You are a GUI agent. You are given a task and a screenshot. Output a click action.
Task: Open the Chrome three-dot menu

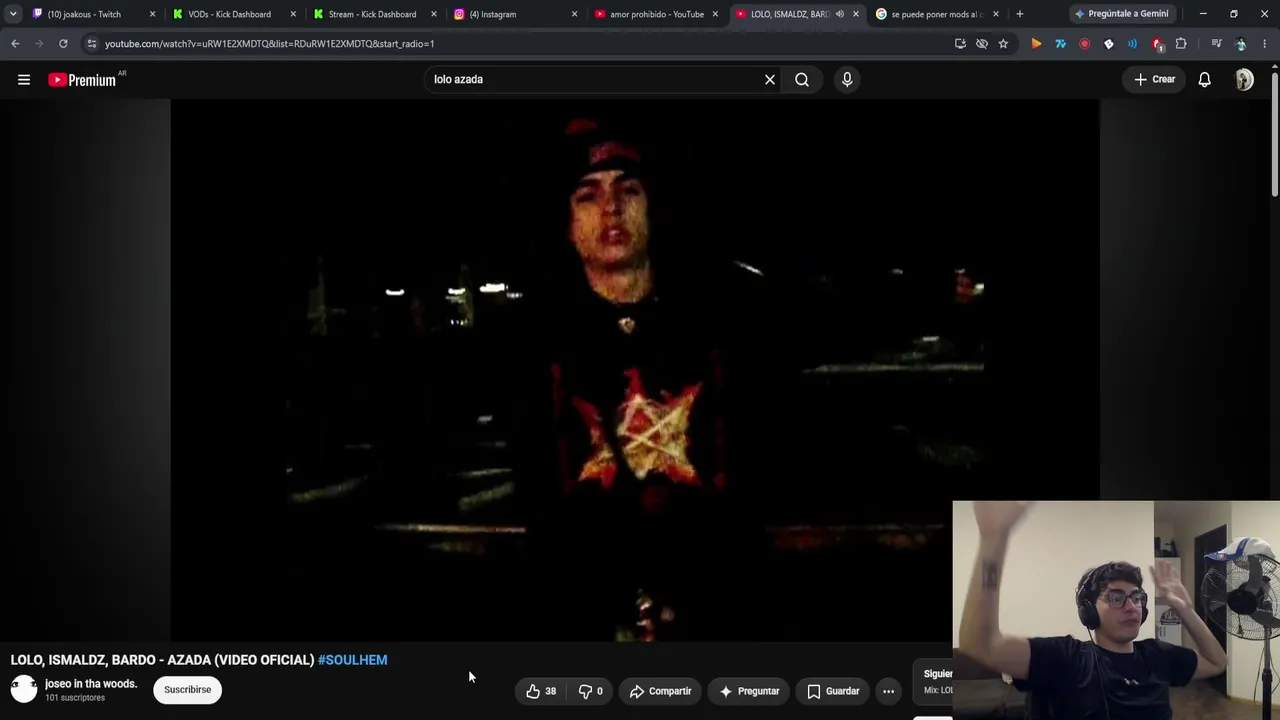(1265, 44)
